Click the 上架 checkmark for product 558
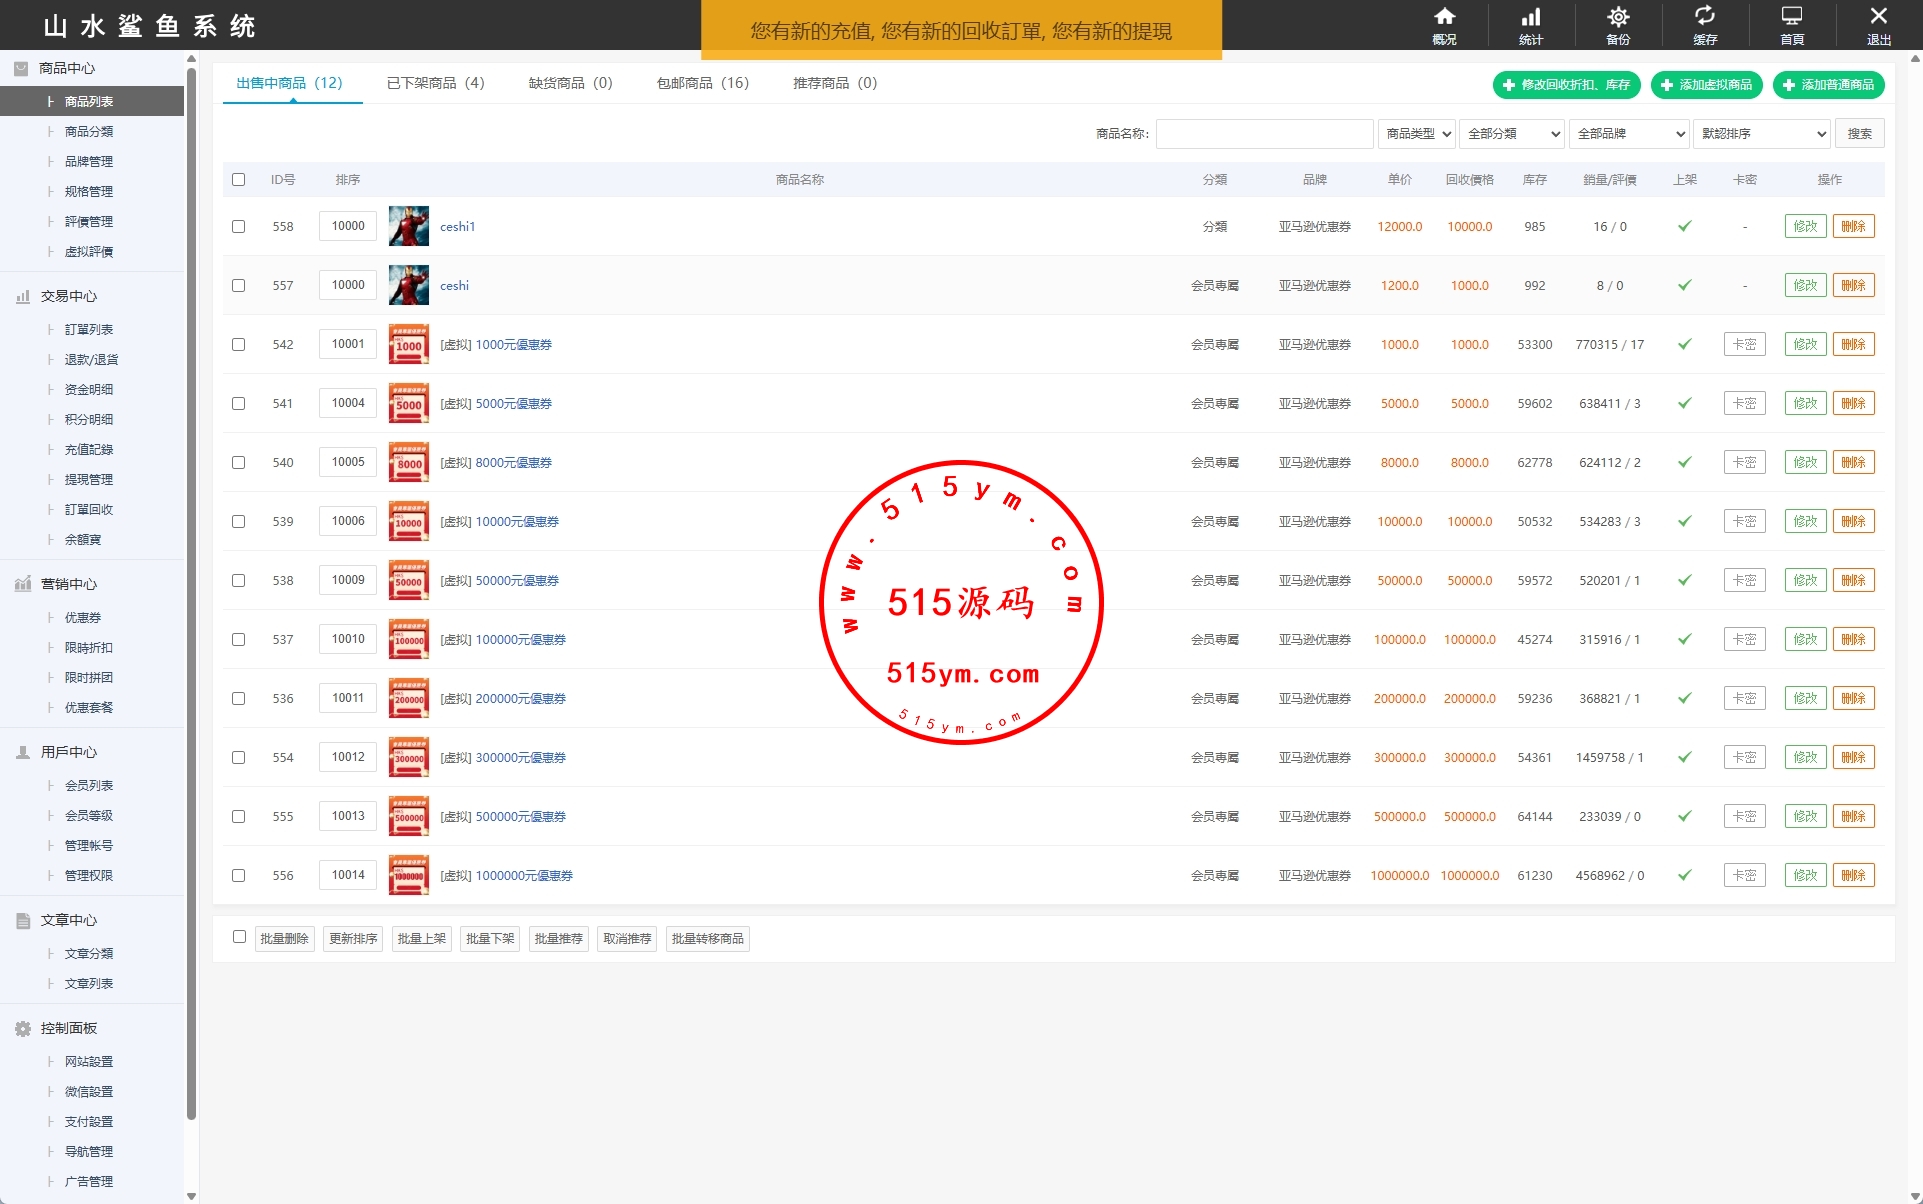This screenshot has height=1204, width=1923. click(1685, 226)
